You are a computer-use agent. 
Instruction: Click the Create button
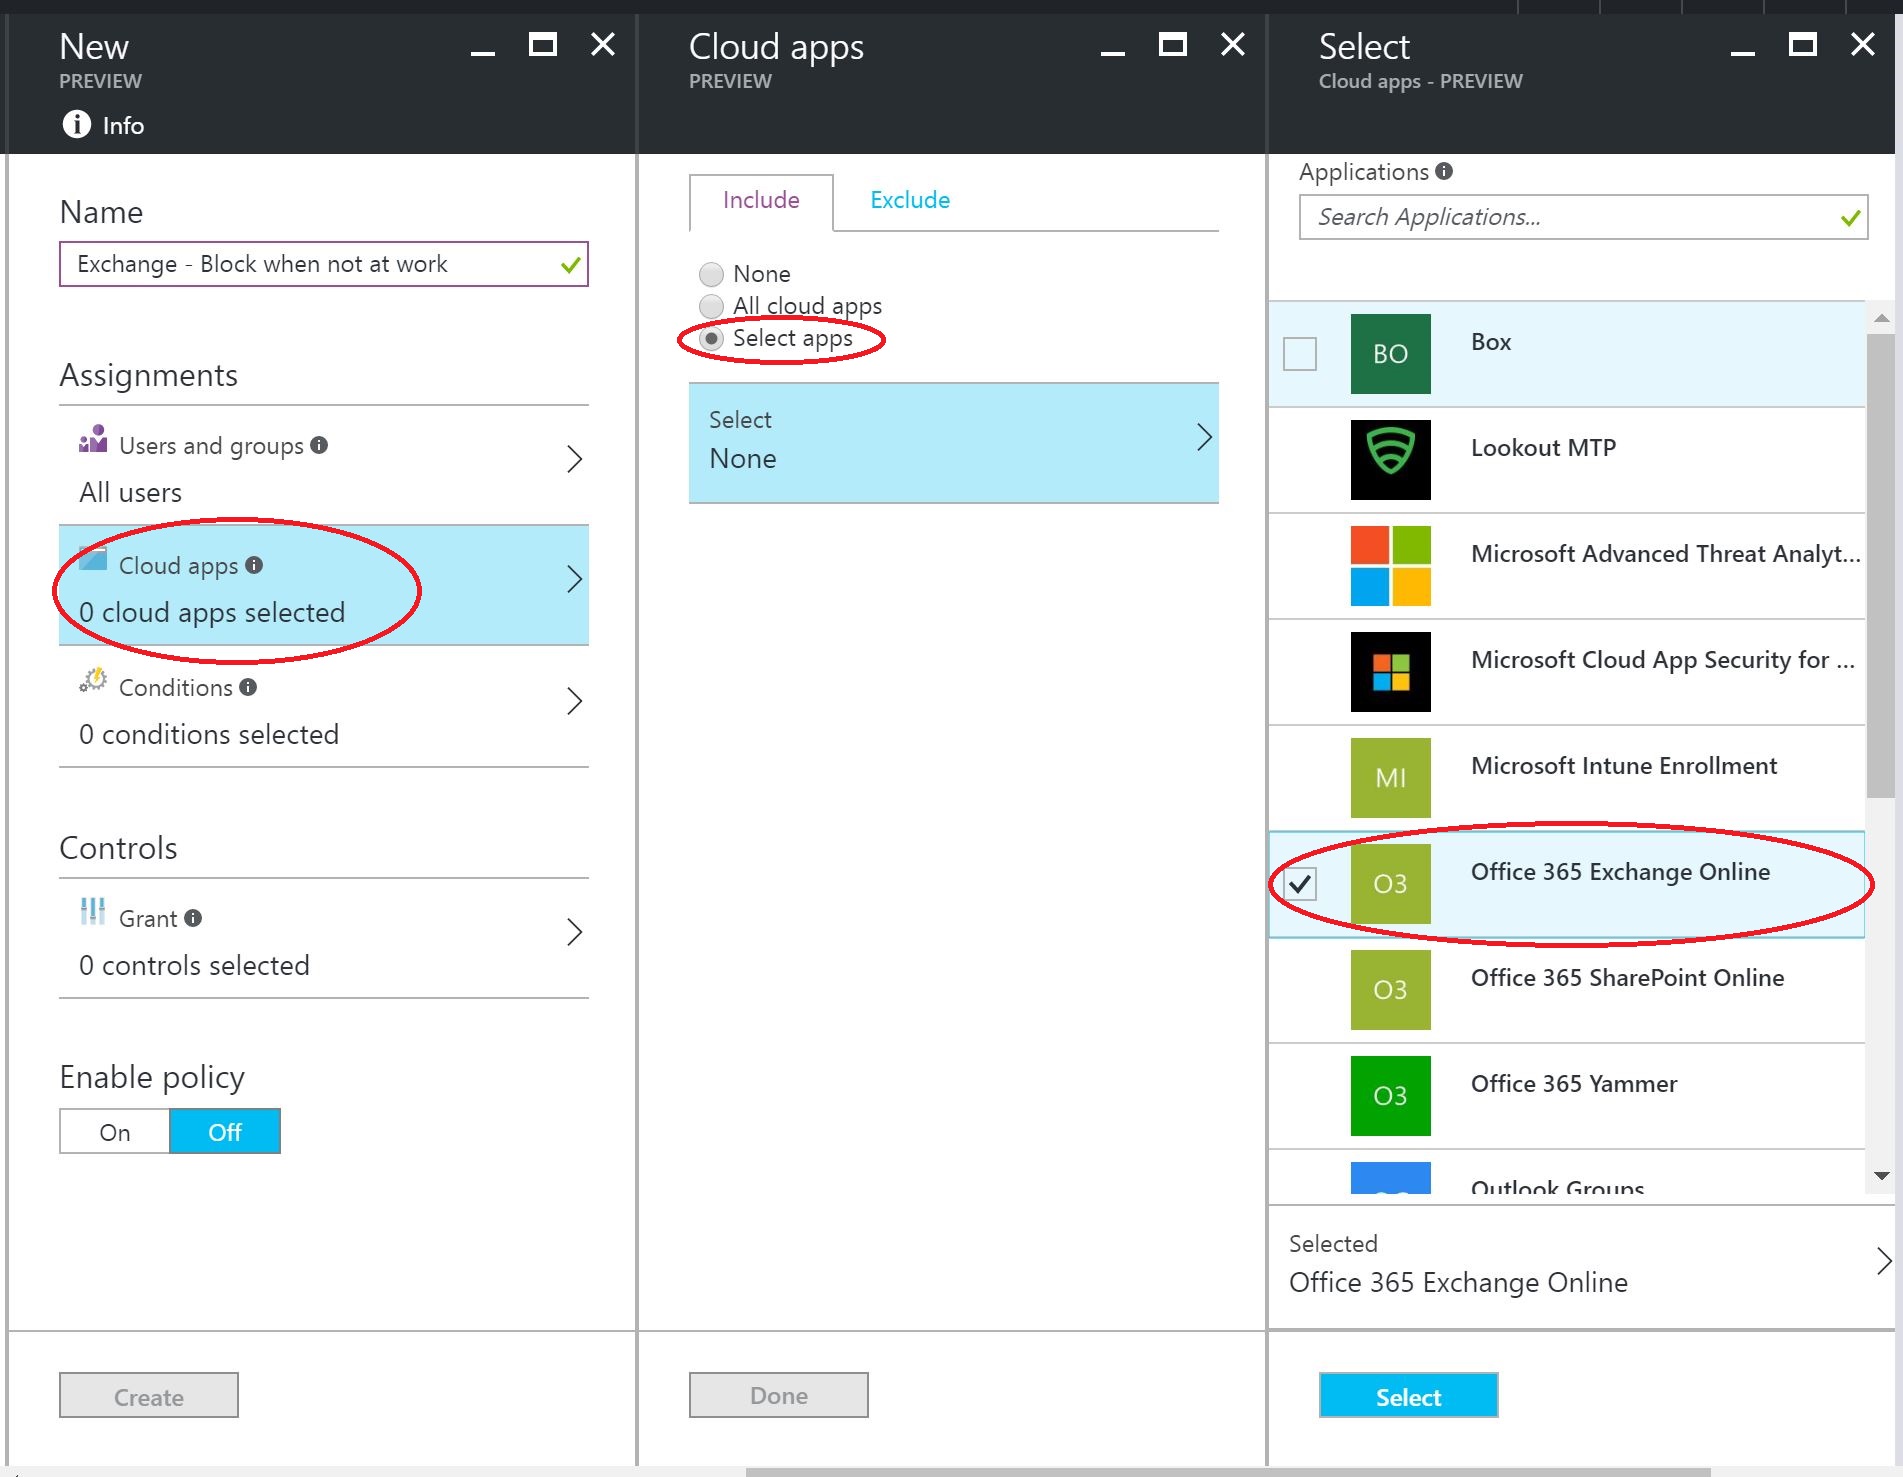coord(149,1396)
